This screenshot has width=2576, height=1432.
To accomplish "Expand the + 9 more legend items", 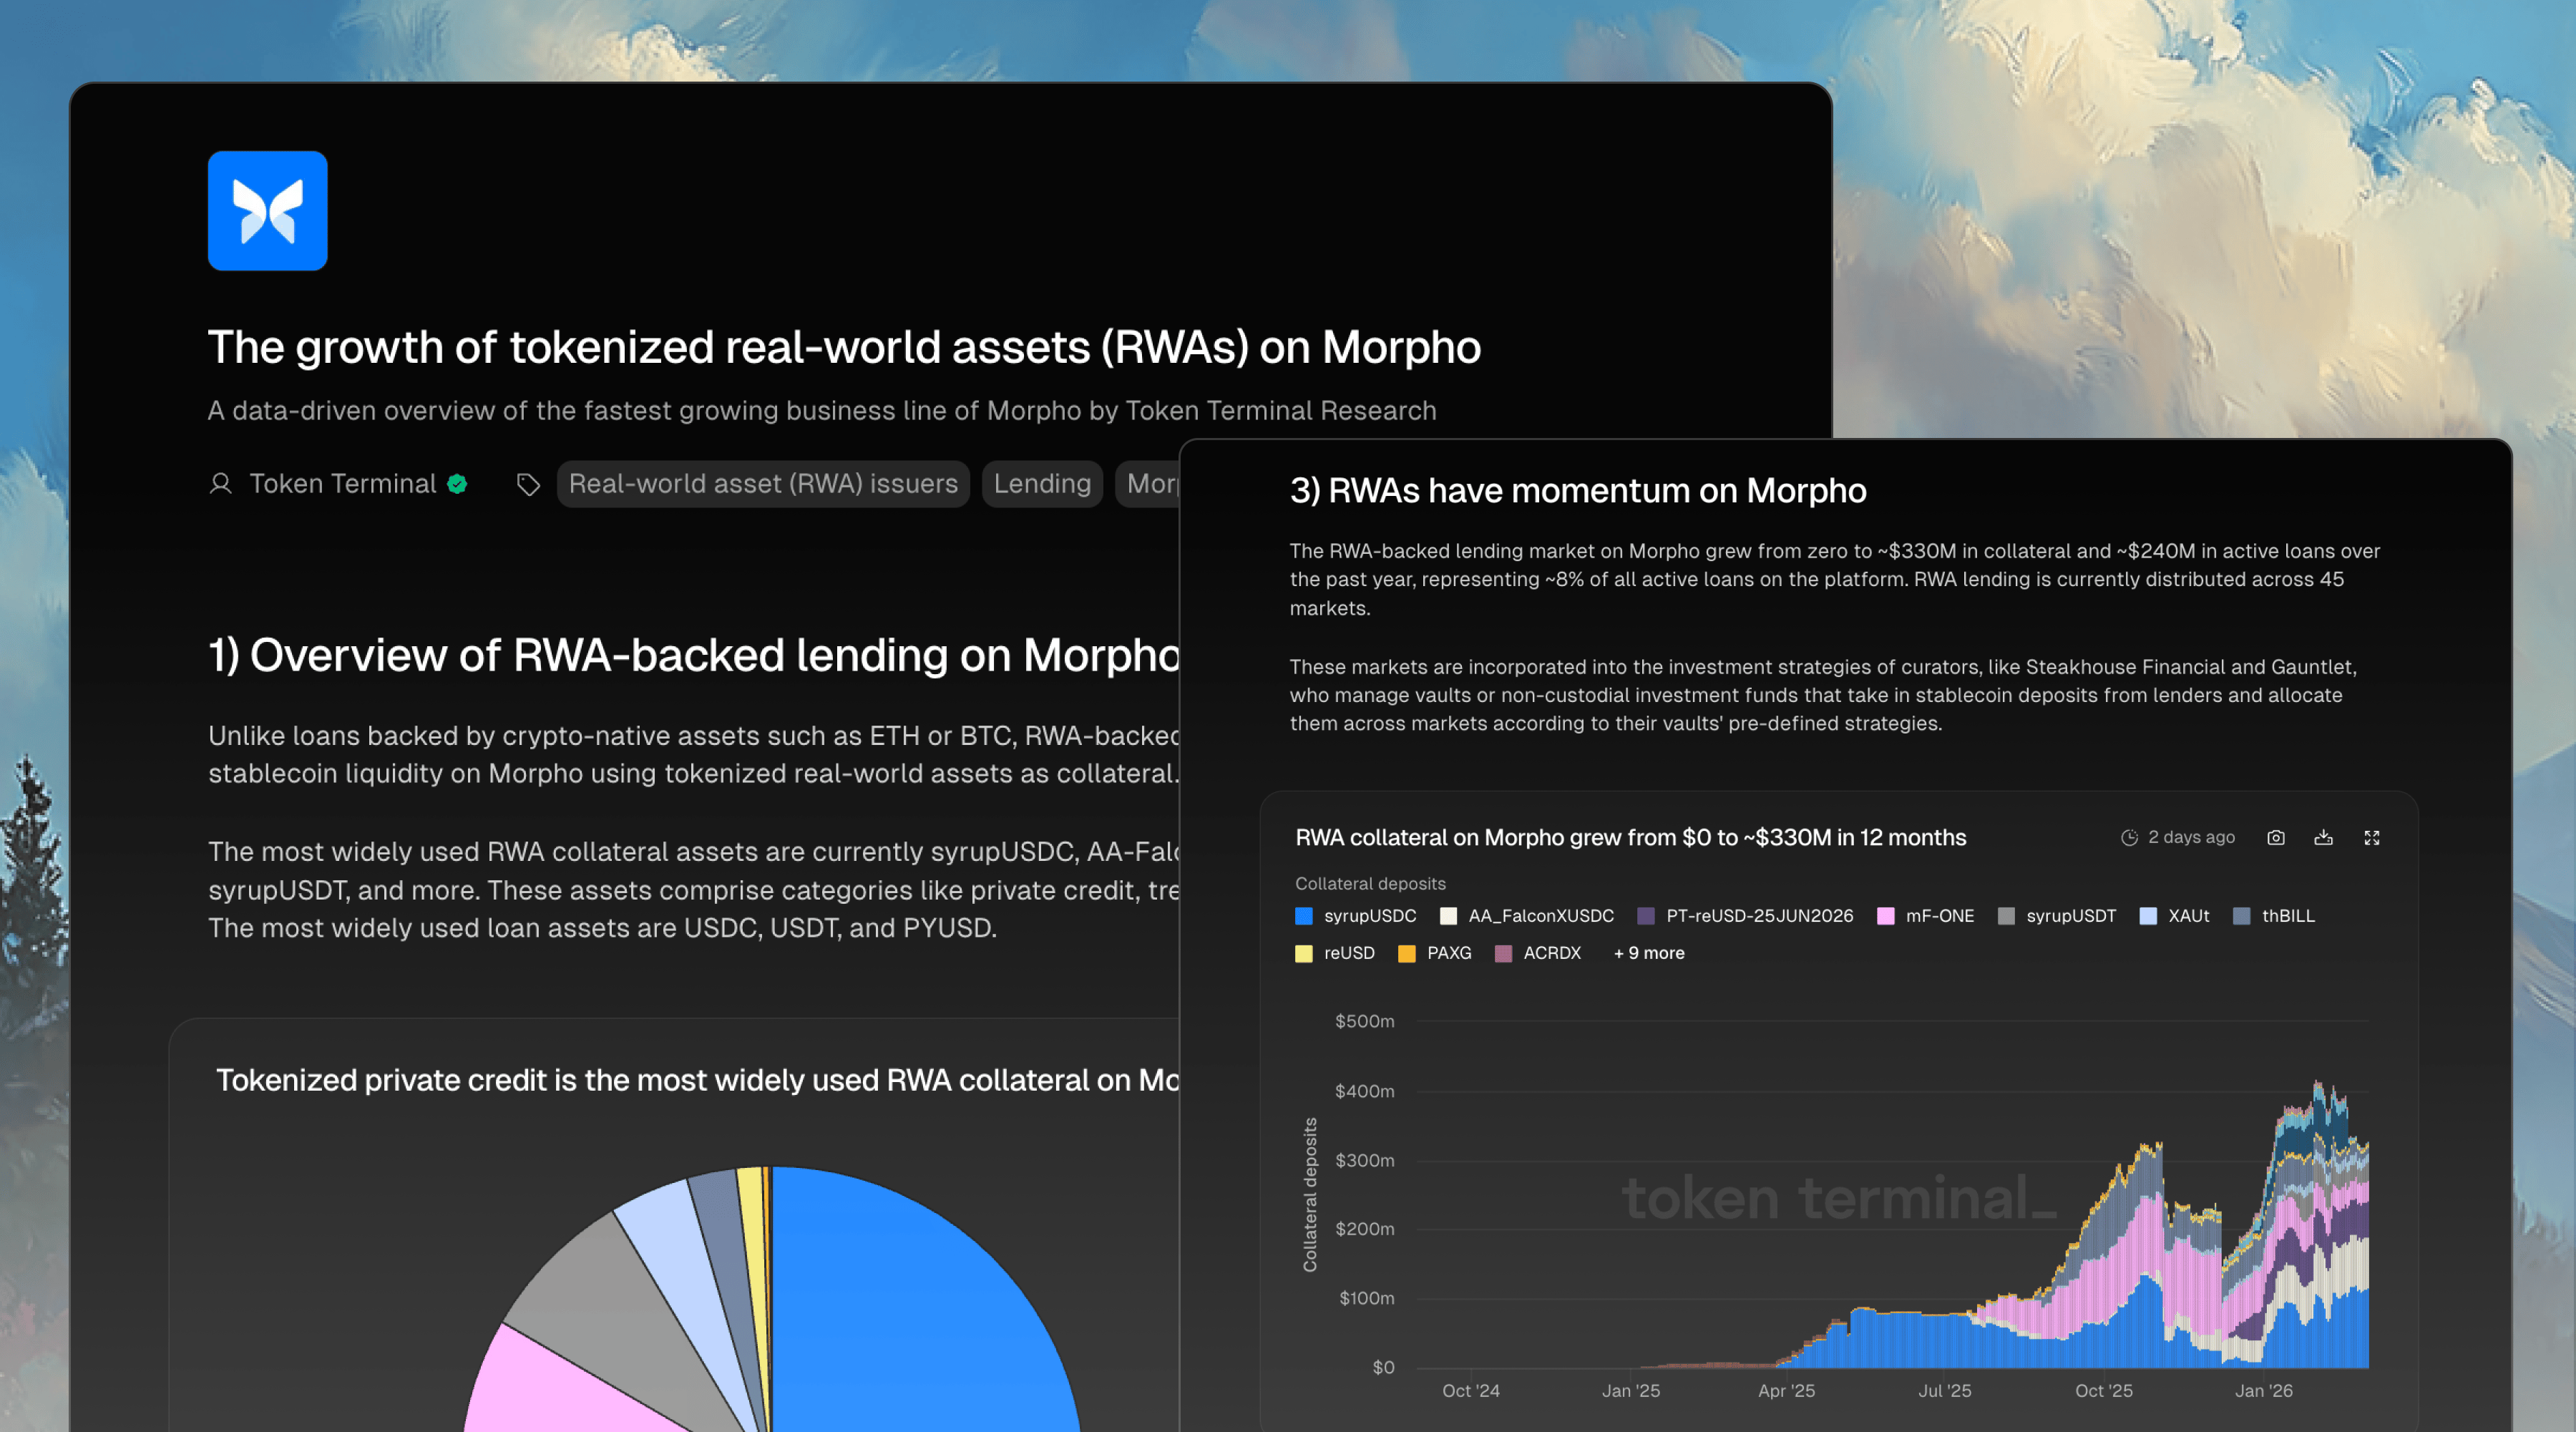I will click(1648, 953).
